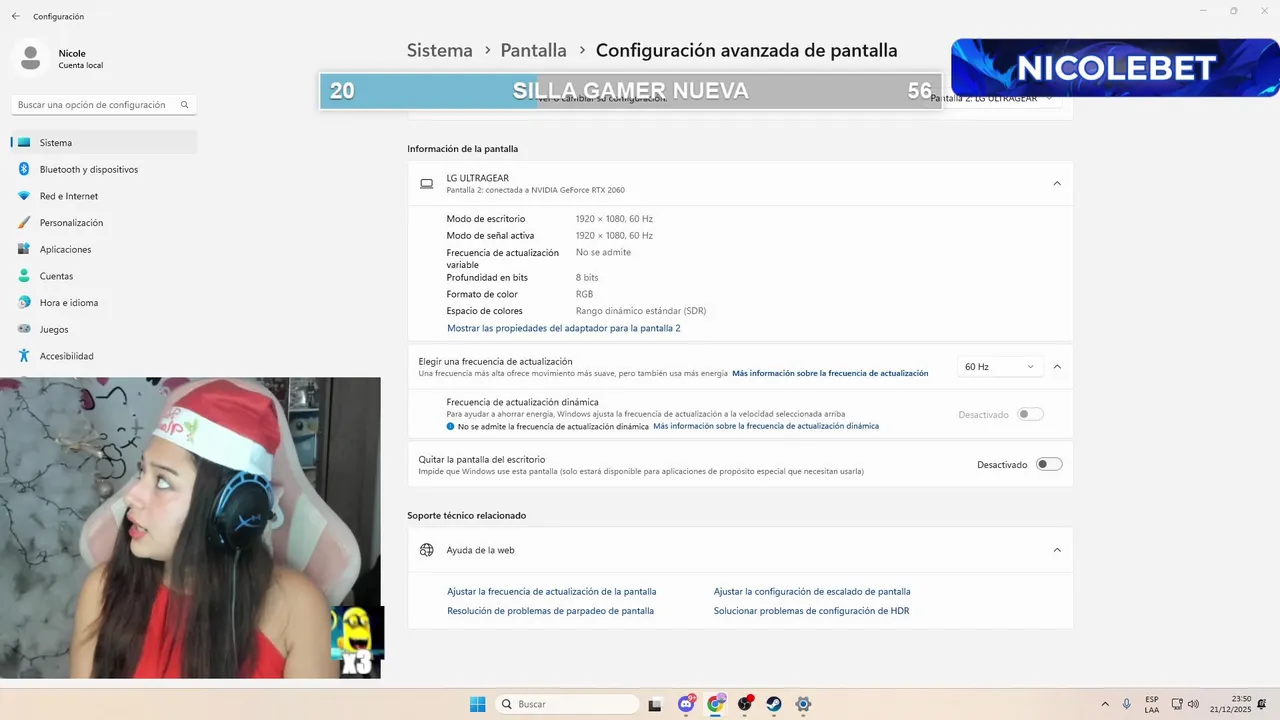Screen dimensions: 1280x720
Task: Navigate to Sistema in the breadcrumb
Action: point(439,50)
